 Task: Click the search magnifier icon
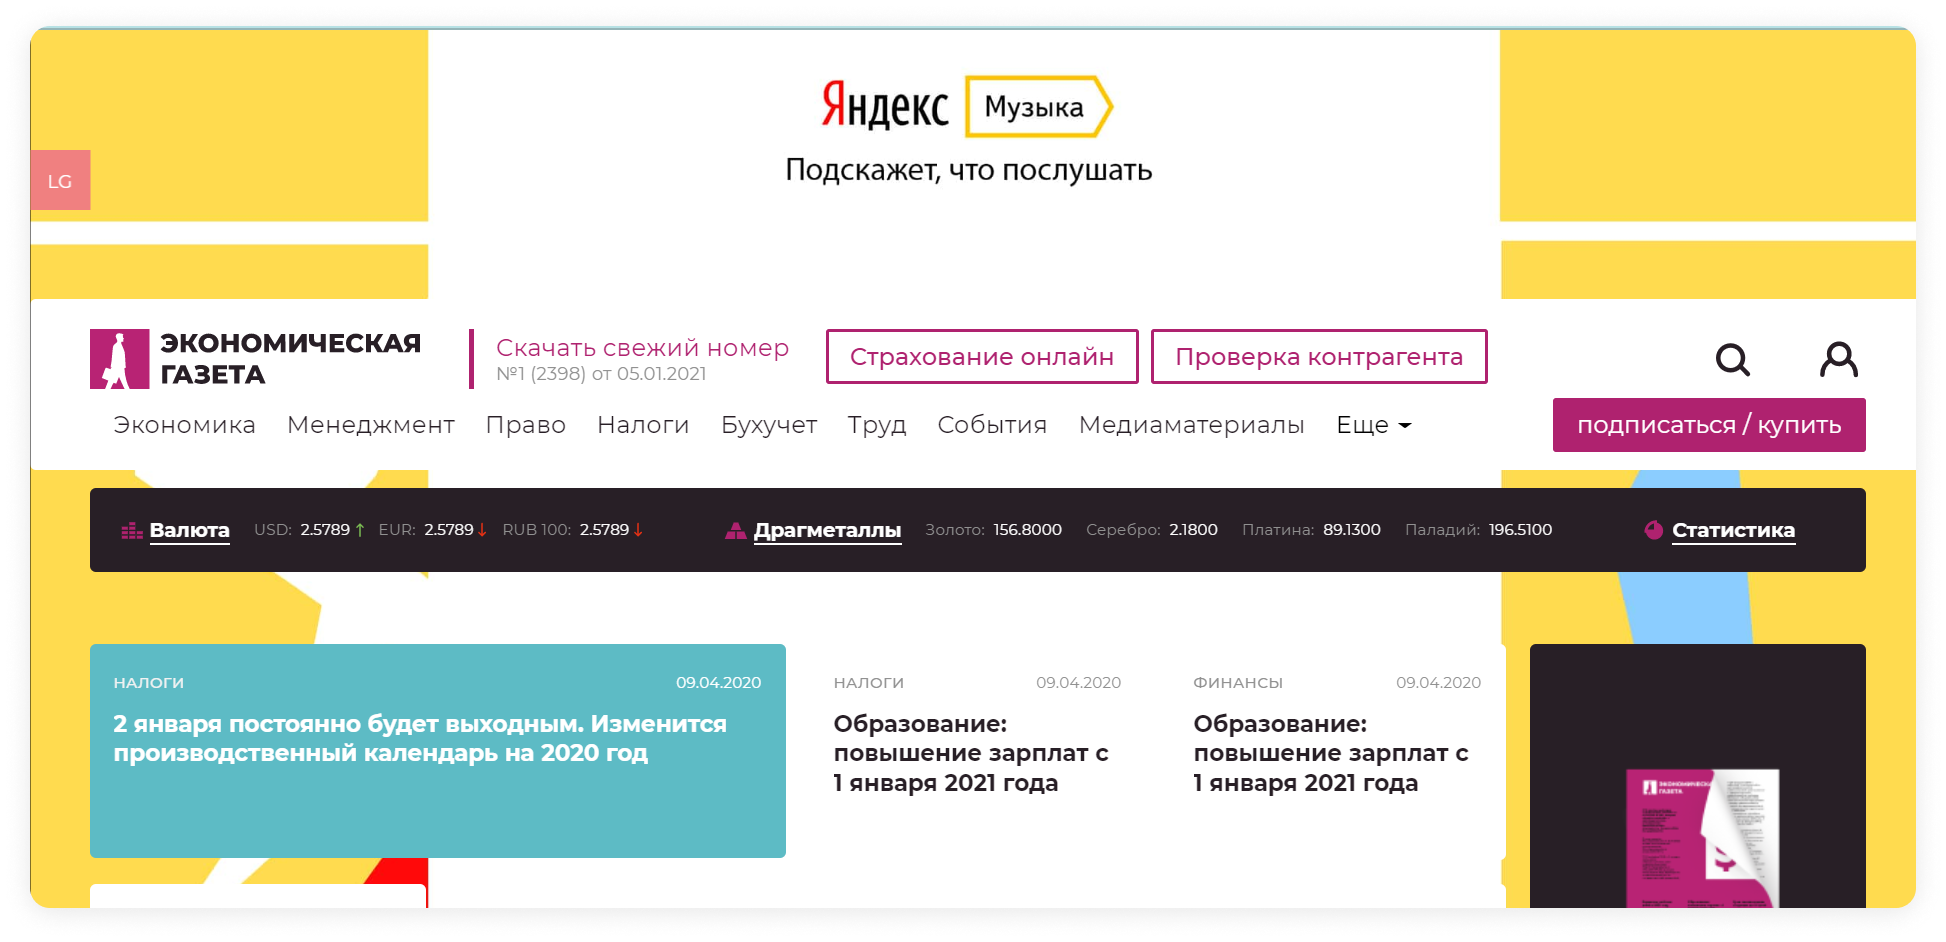[x=1732, y=359]
